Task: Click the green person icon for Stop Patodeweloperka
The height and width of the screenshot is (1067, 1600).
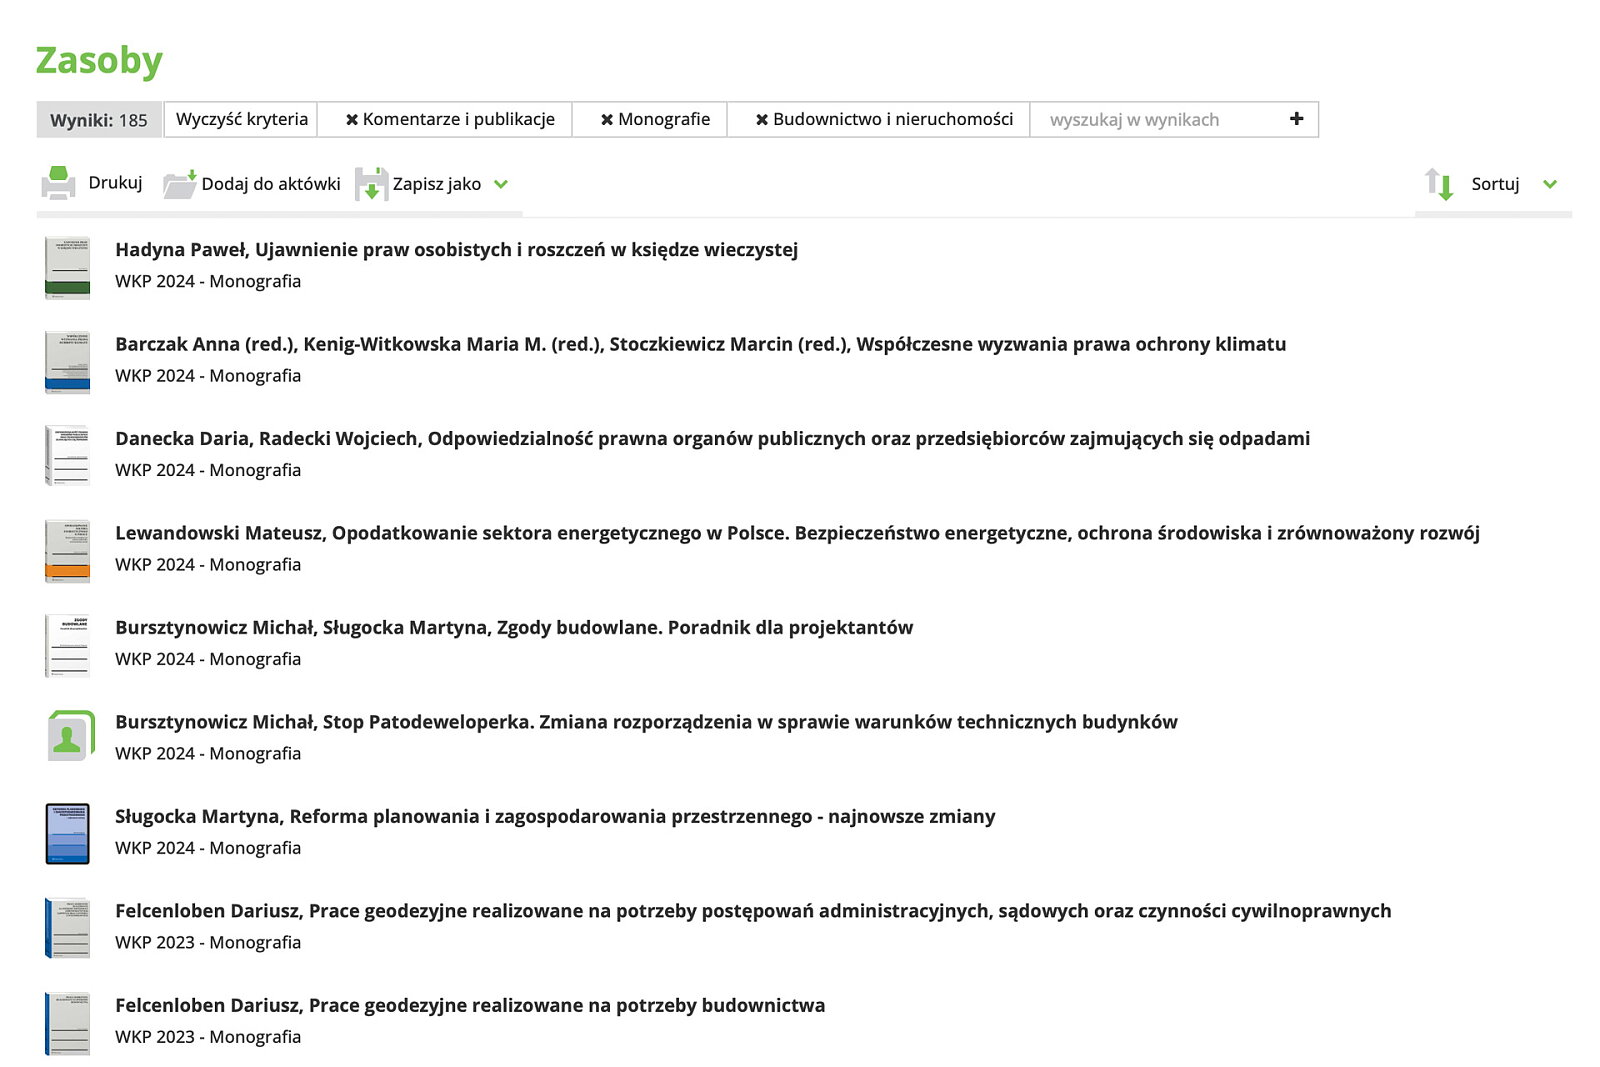Action: pos(71,736)
